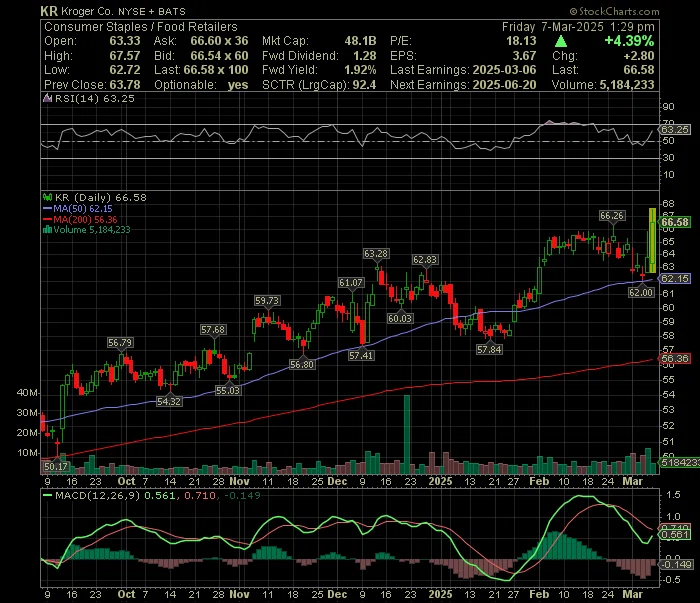Click the blue MA(50) legend line marker

pos(47,208)
